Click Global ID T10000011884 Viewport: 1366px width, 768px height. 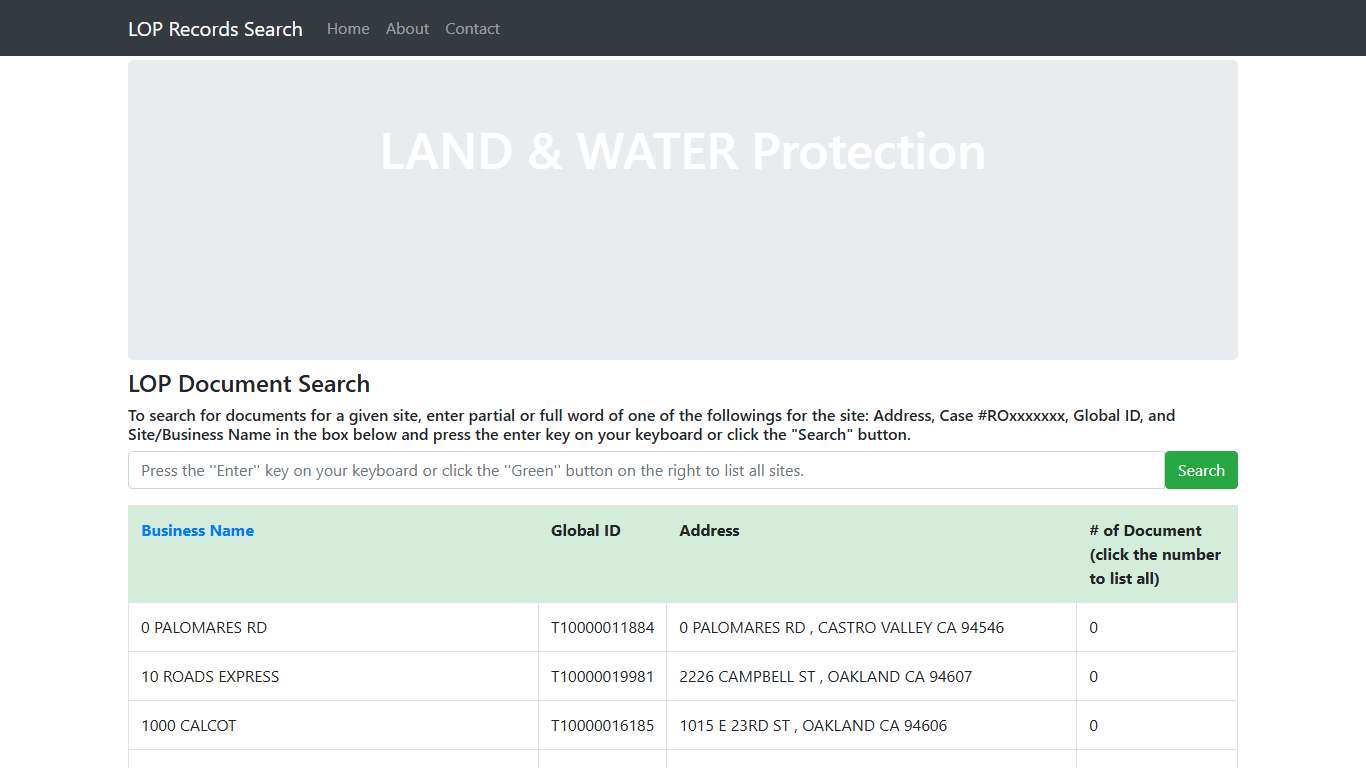coord(602,628)
